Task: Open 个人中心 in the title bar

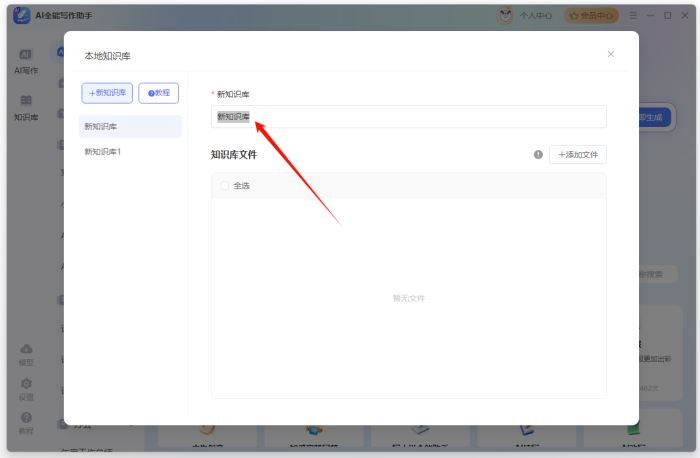Action: 535,16
